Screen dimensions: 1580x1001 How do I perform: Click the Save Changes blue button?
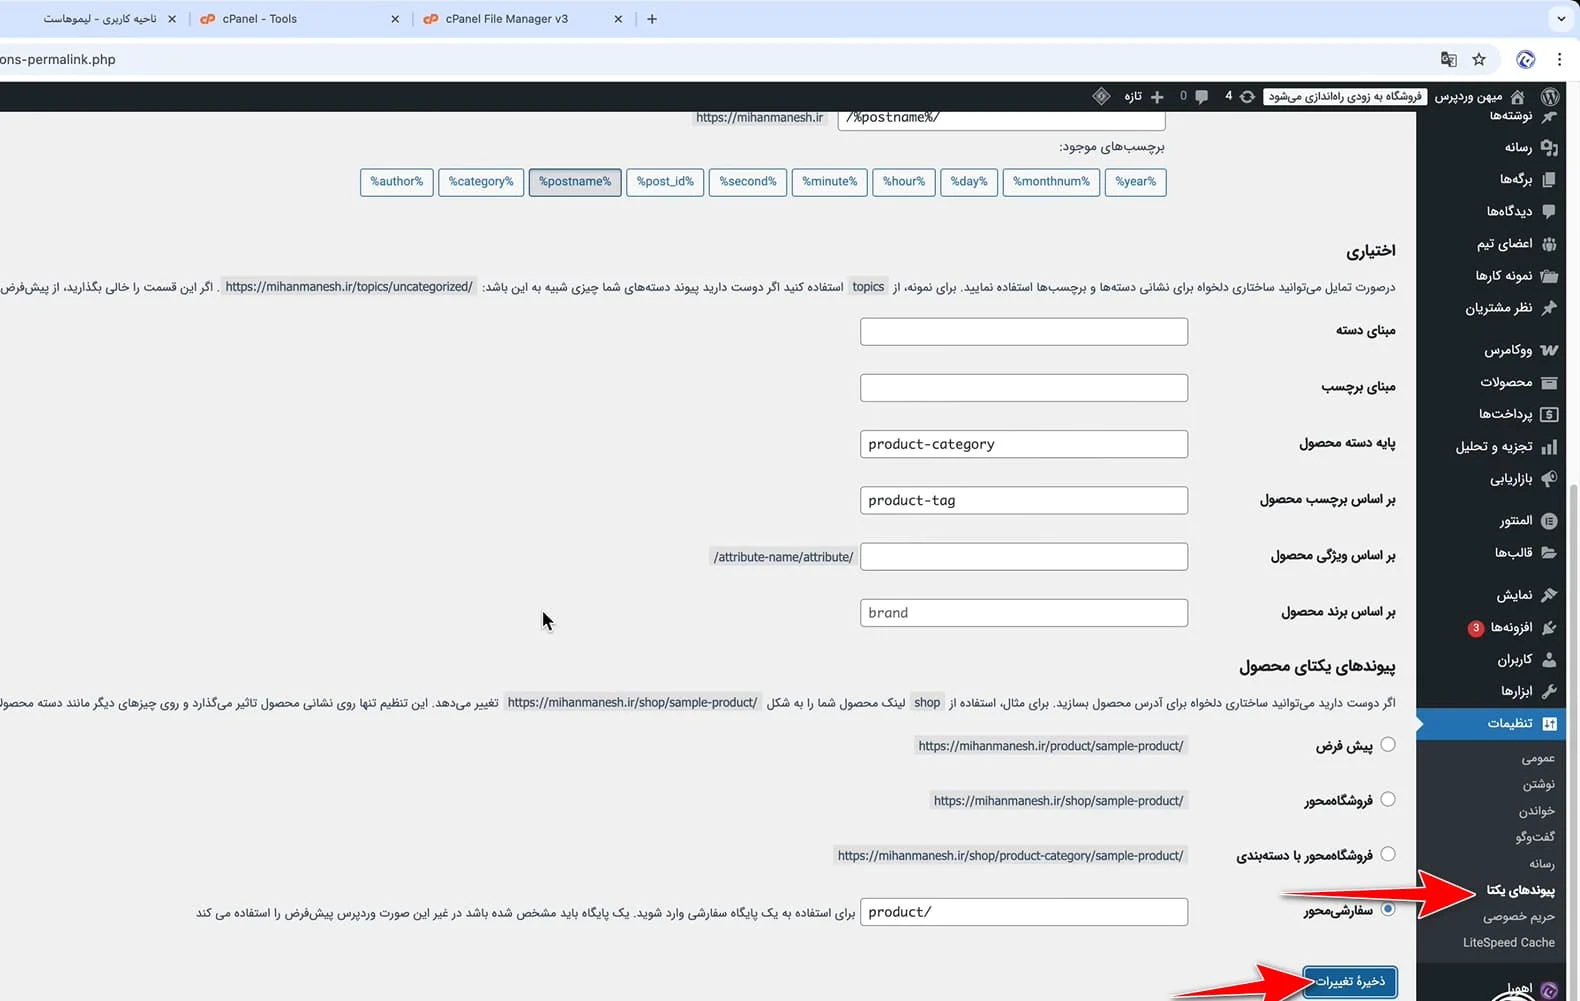point(1349,981)
